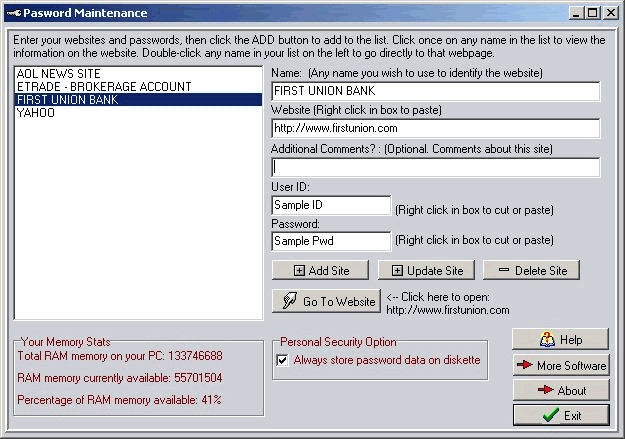Maximize the Pasword Maintenance window
The width and height of the screenshot is (625, 439).
tap(593, 13)
